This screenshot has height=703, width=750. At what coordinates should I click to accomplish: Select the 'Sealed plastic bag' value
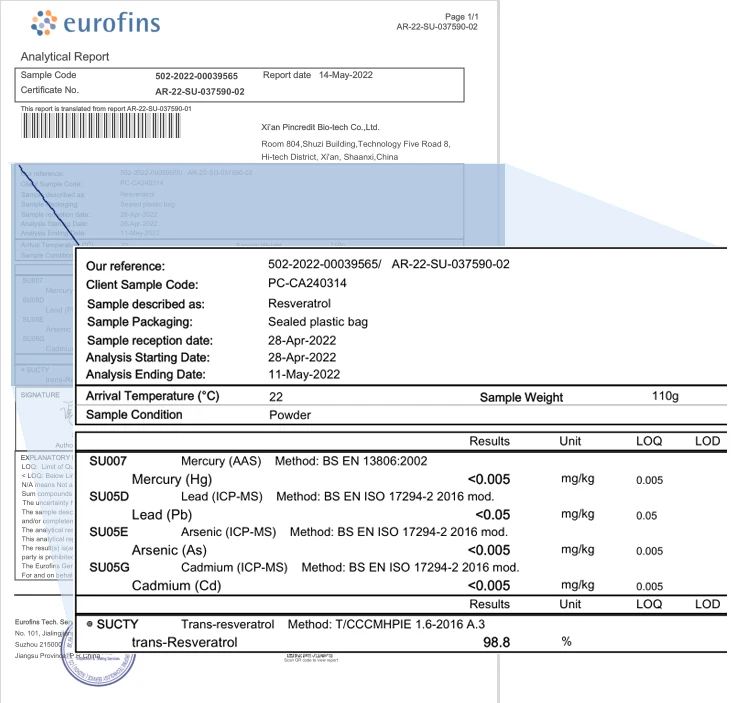tap(318, 322)
